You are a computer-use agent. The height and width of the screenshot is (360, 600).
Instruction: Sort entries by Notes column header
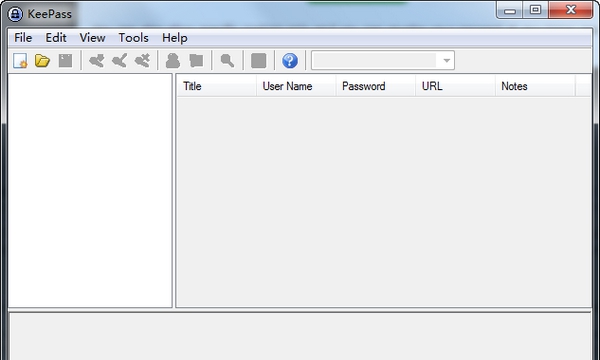pyautogui.click(x=535, y=86)
